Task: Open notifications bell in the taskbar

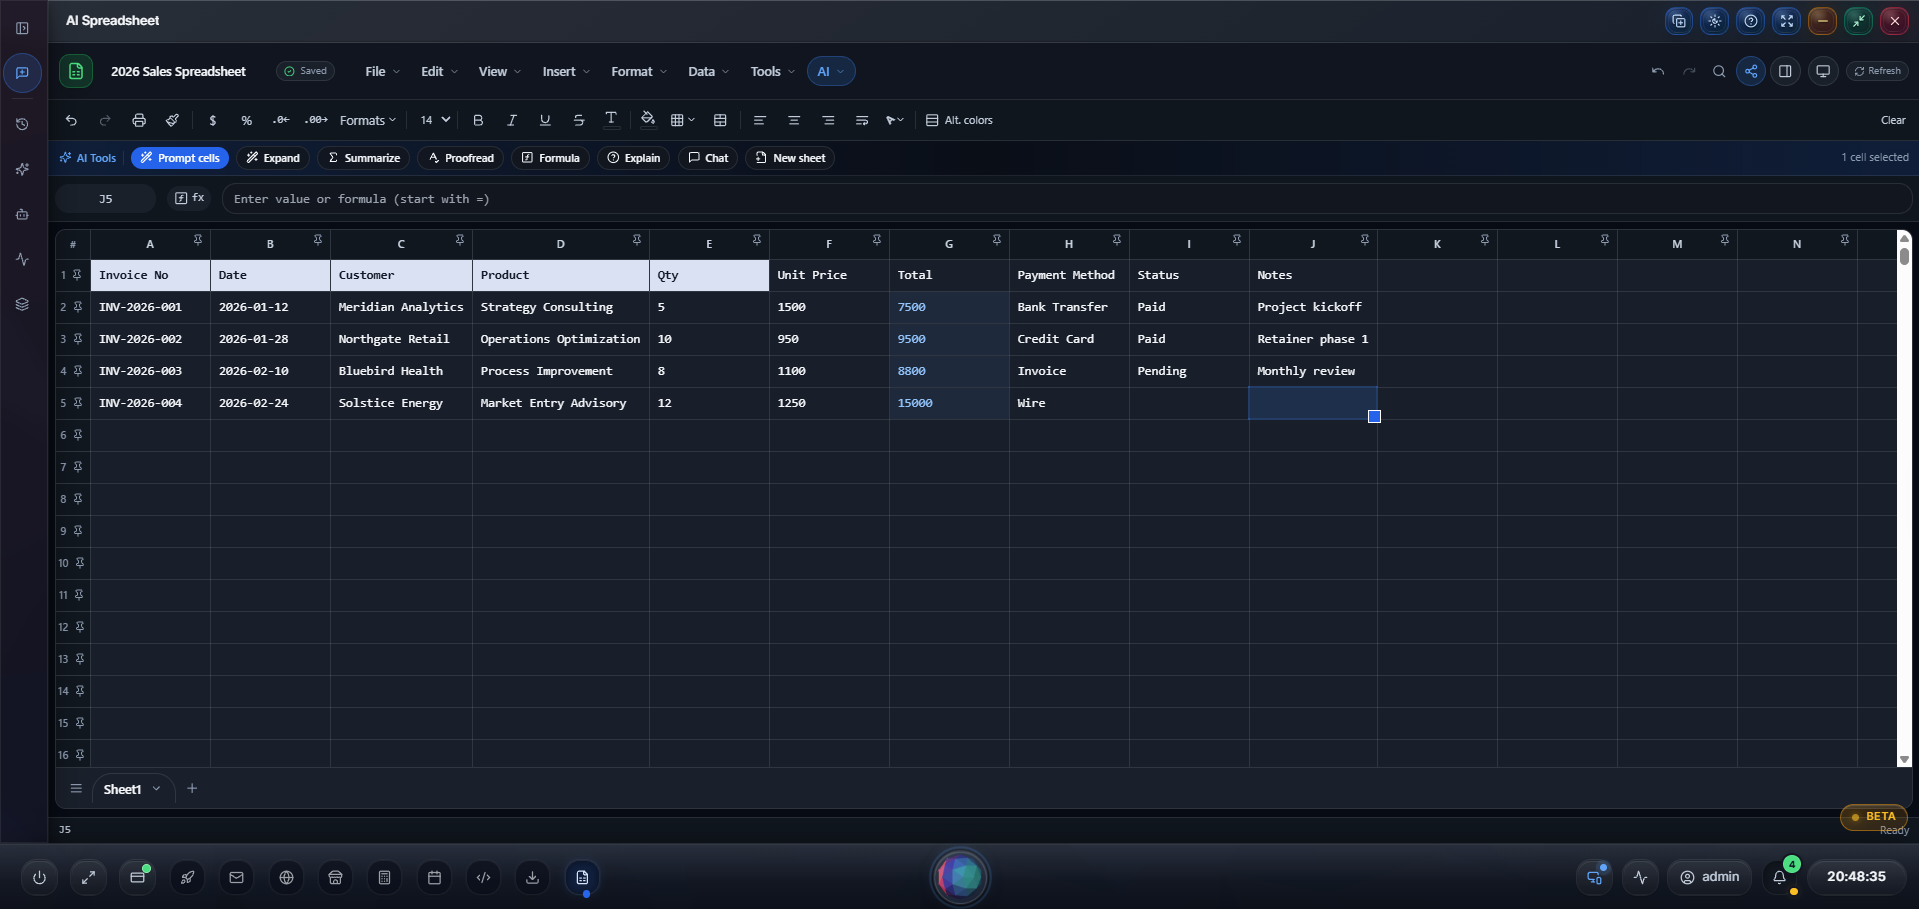Action: click(x=1780, y=877)
